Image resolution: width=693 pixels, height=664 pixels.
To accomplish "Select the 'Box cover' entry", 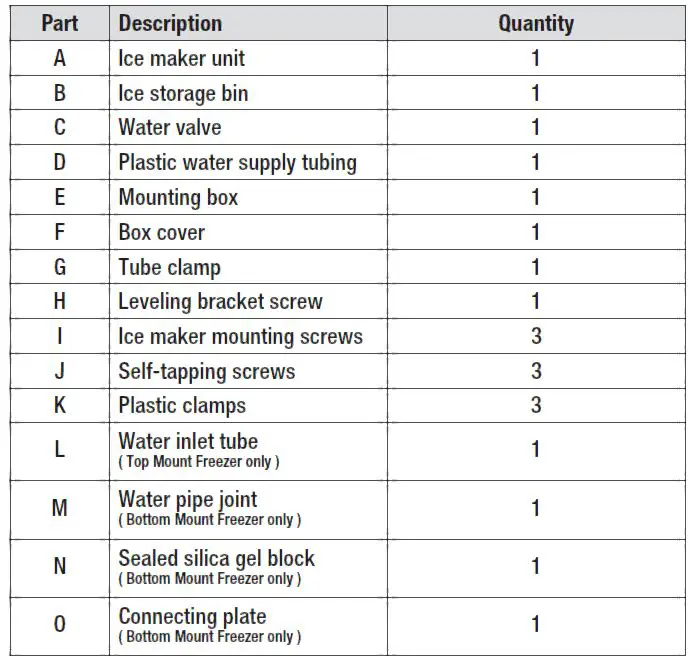I will coord(161,232).
